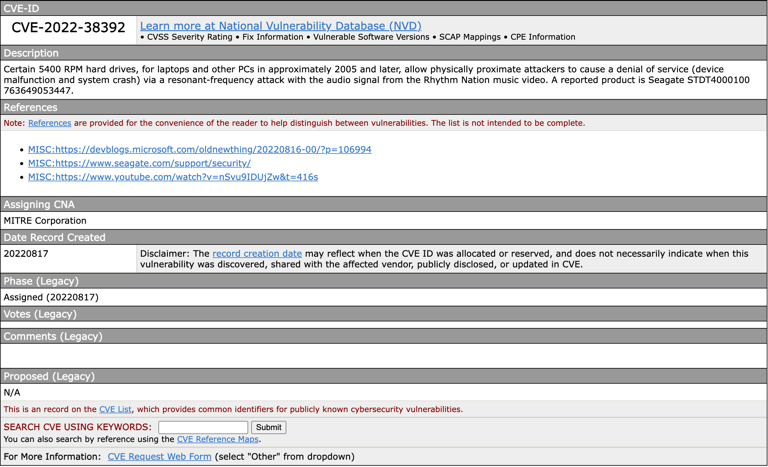Click the Assigning CNA section header
This screenshot has width=768, height=467.
[39, 204]
